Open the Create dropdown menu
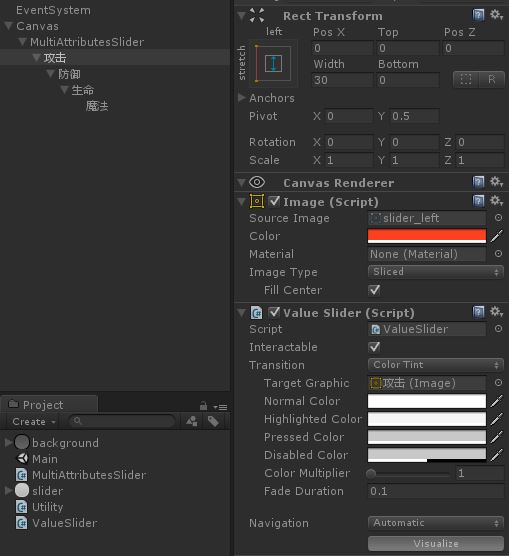Image resolution: width=509 pixels, height=556 pixels. pyautogui.click(x=34, y=421)
